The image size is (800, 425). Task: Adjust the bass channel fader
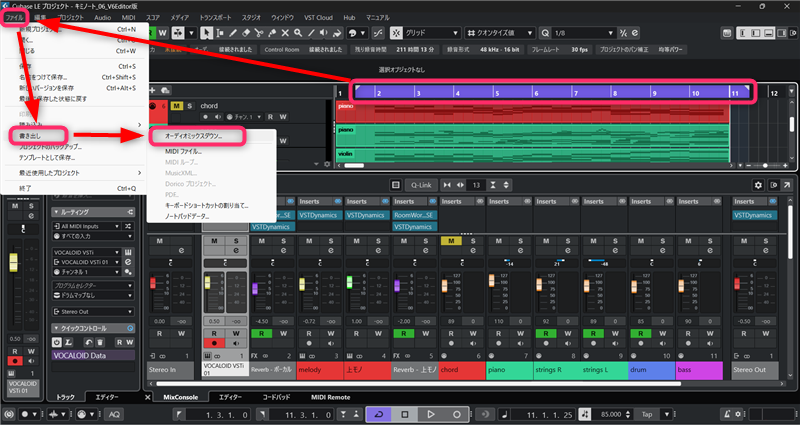(x=681, y=286)
